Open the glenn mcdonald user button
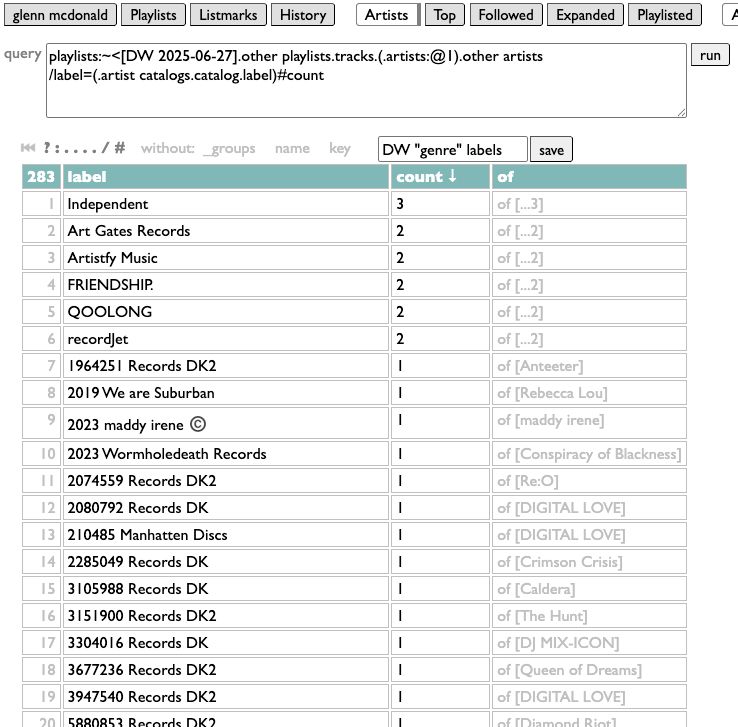 pos(60,15)
